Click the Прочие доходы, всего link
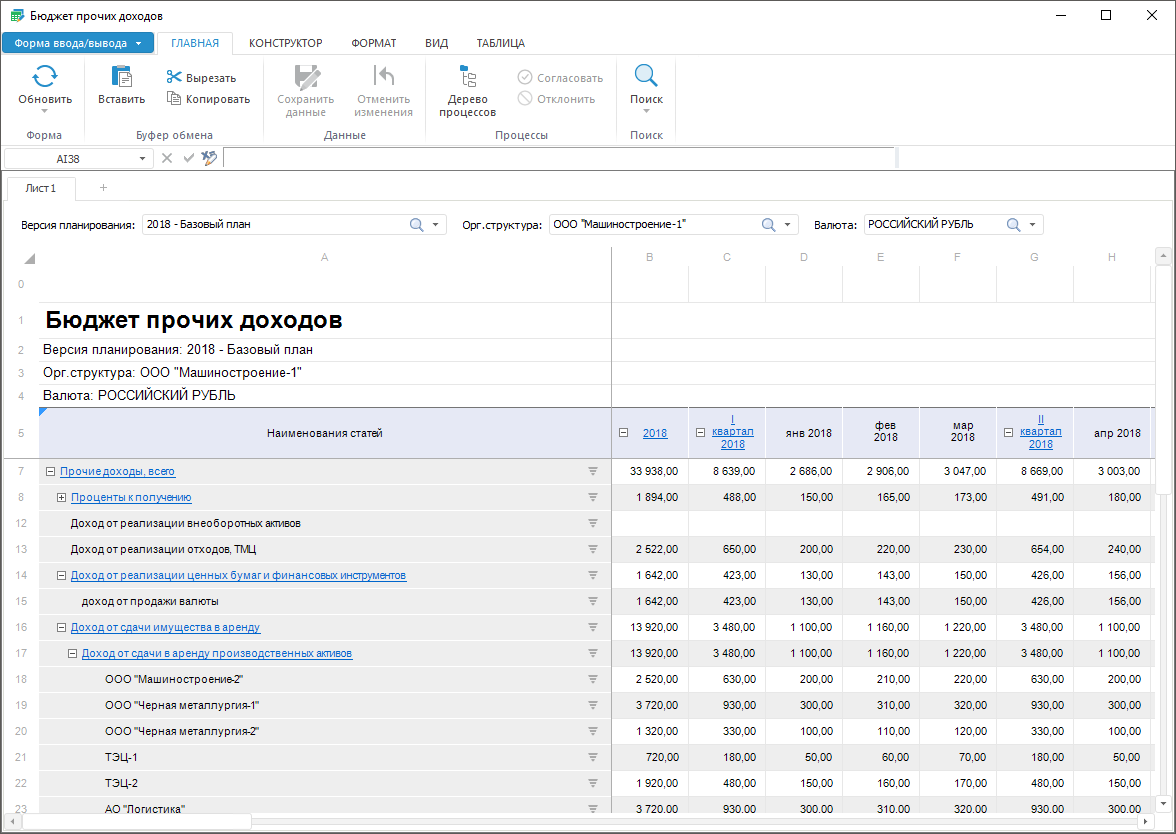This screenshot has height=834, width=1176. 117,472
